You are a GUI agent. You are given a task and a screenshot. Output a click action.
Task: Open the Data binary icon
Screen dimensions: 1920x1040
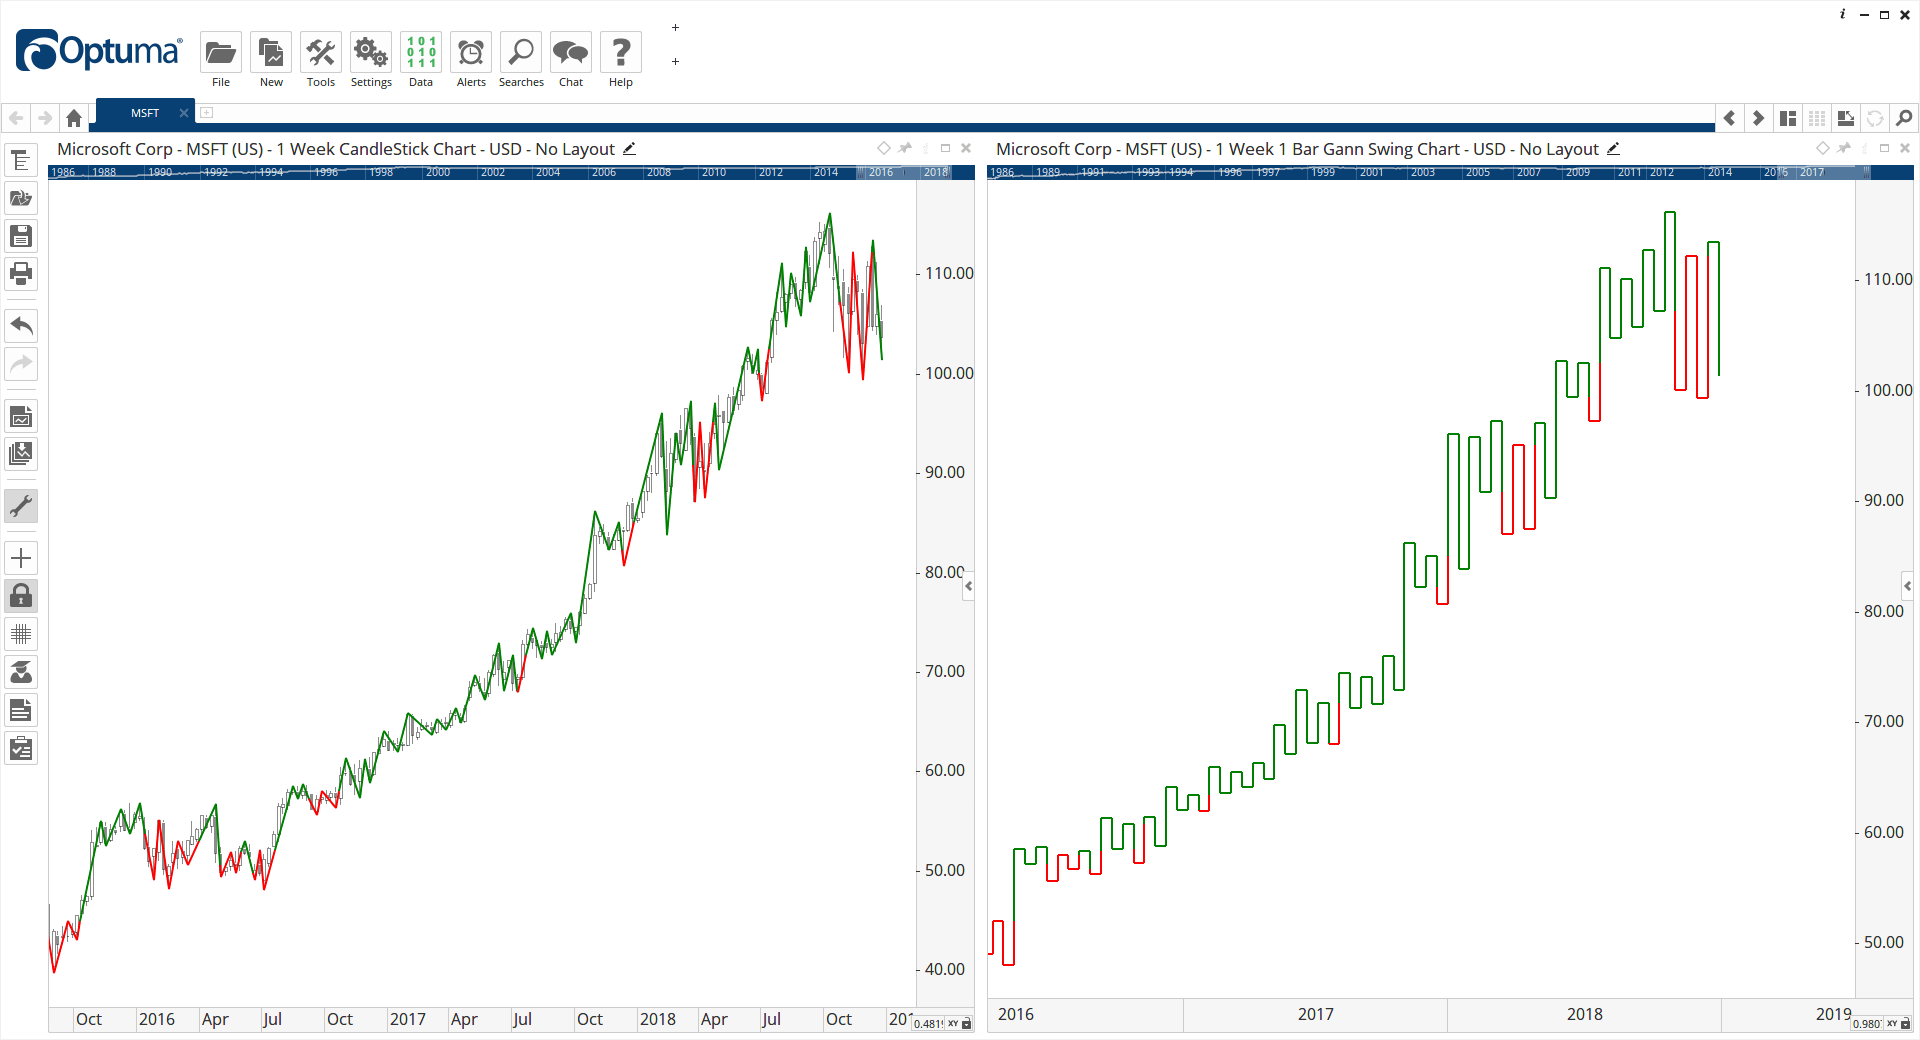point(421,52)
